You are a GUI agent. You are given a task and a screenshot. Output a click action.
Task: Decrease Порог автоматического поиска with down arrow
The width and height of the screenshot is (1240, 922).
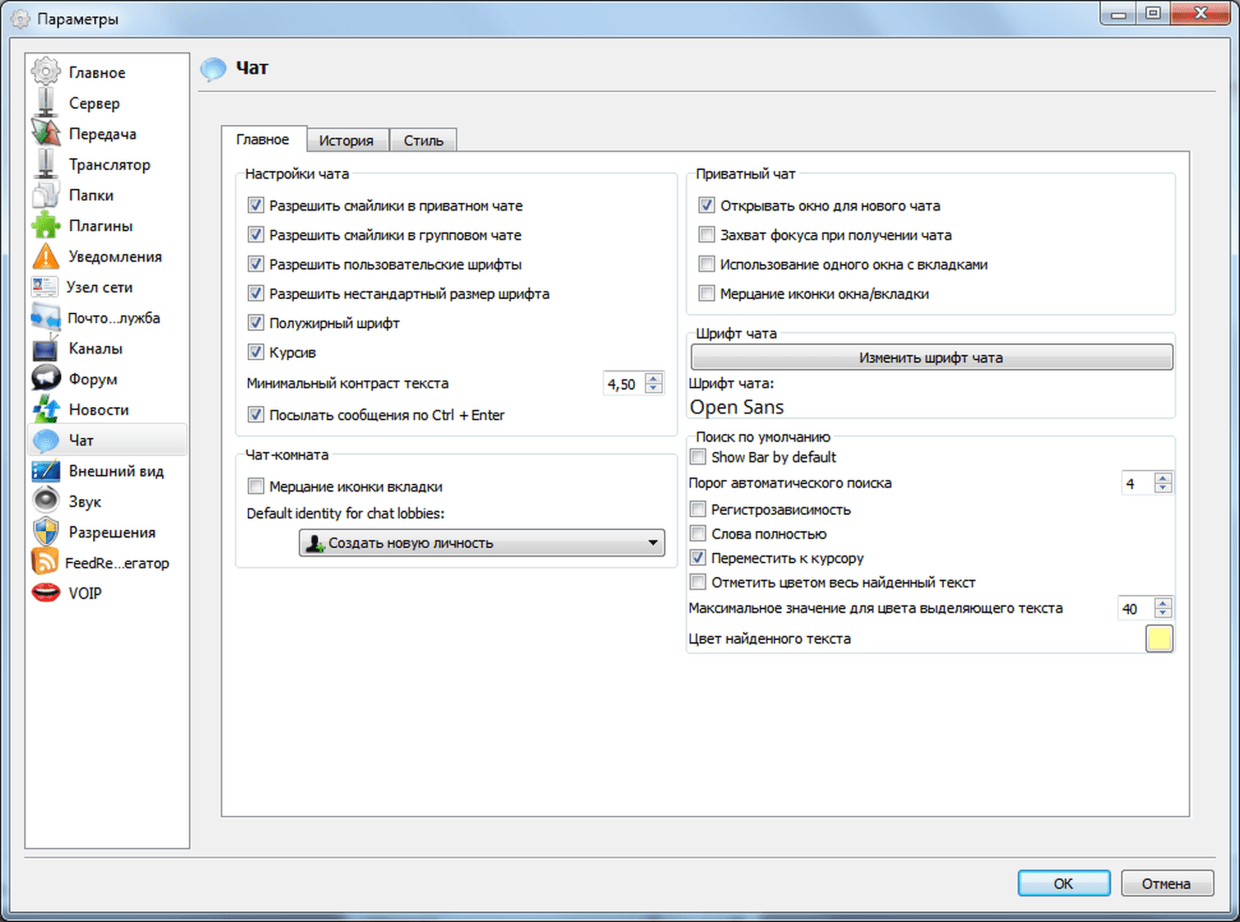coord(1162,489)
